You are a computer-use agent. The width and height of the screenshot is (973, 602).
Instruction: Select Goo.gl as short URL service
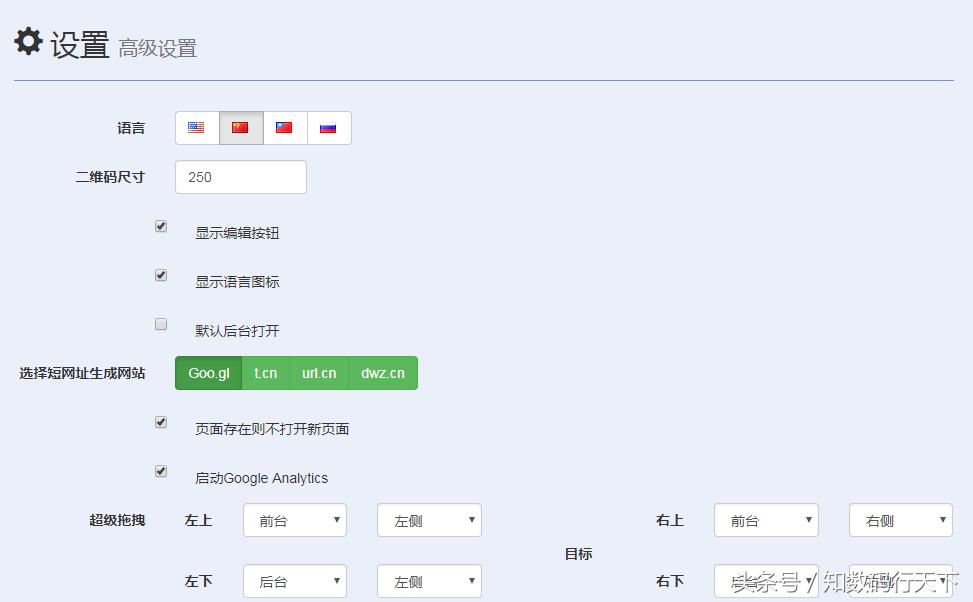208,373
